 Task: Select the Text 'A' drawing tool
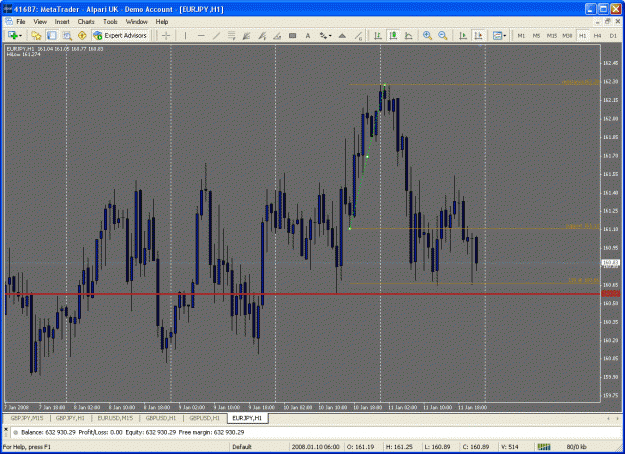(x=308, y=35)
